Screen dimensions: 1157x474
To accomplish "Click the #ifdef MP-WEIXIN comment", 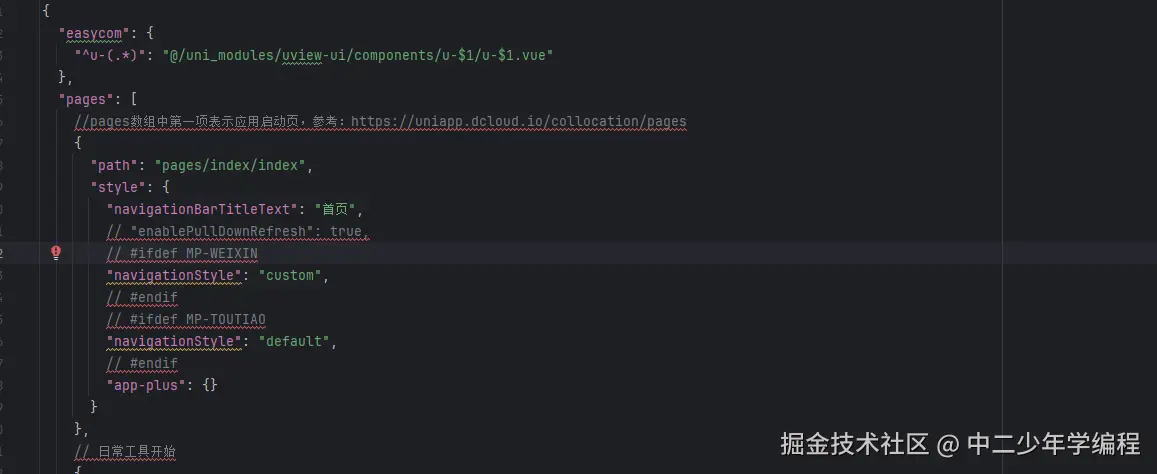I will 182,253.
